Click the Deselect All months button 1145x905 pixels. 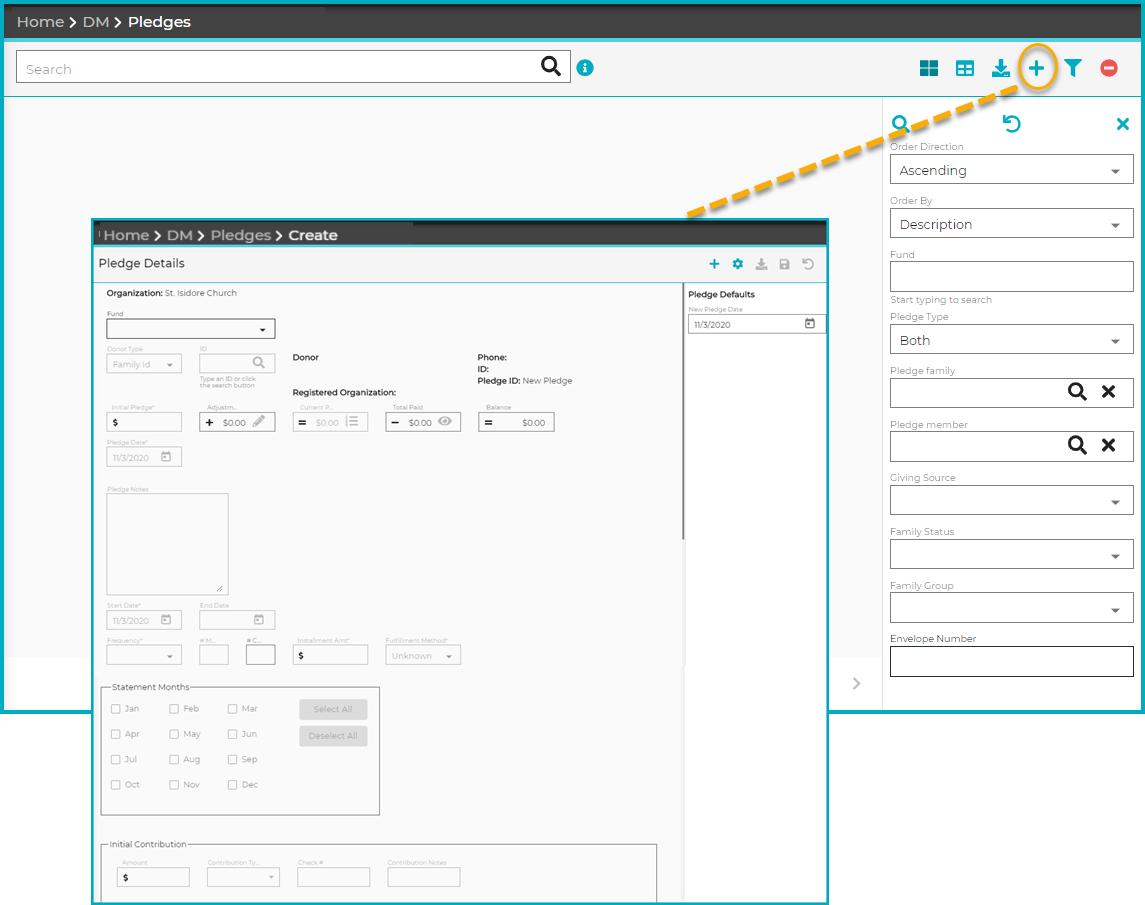pos(333,736)
